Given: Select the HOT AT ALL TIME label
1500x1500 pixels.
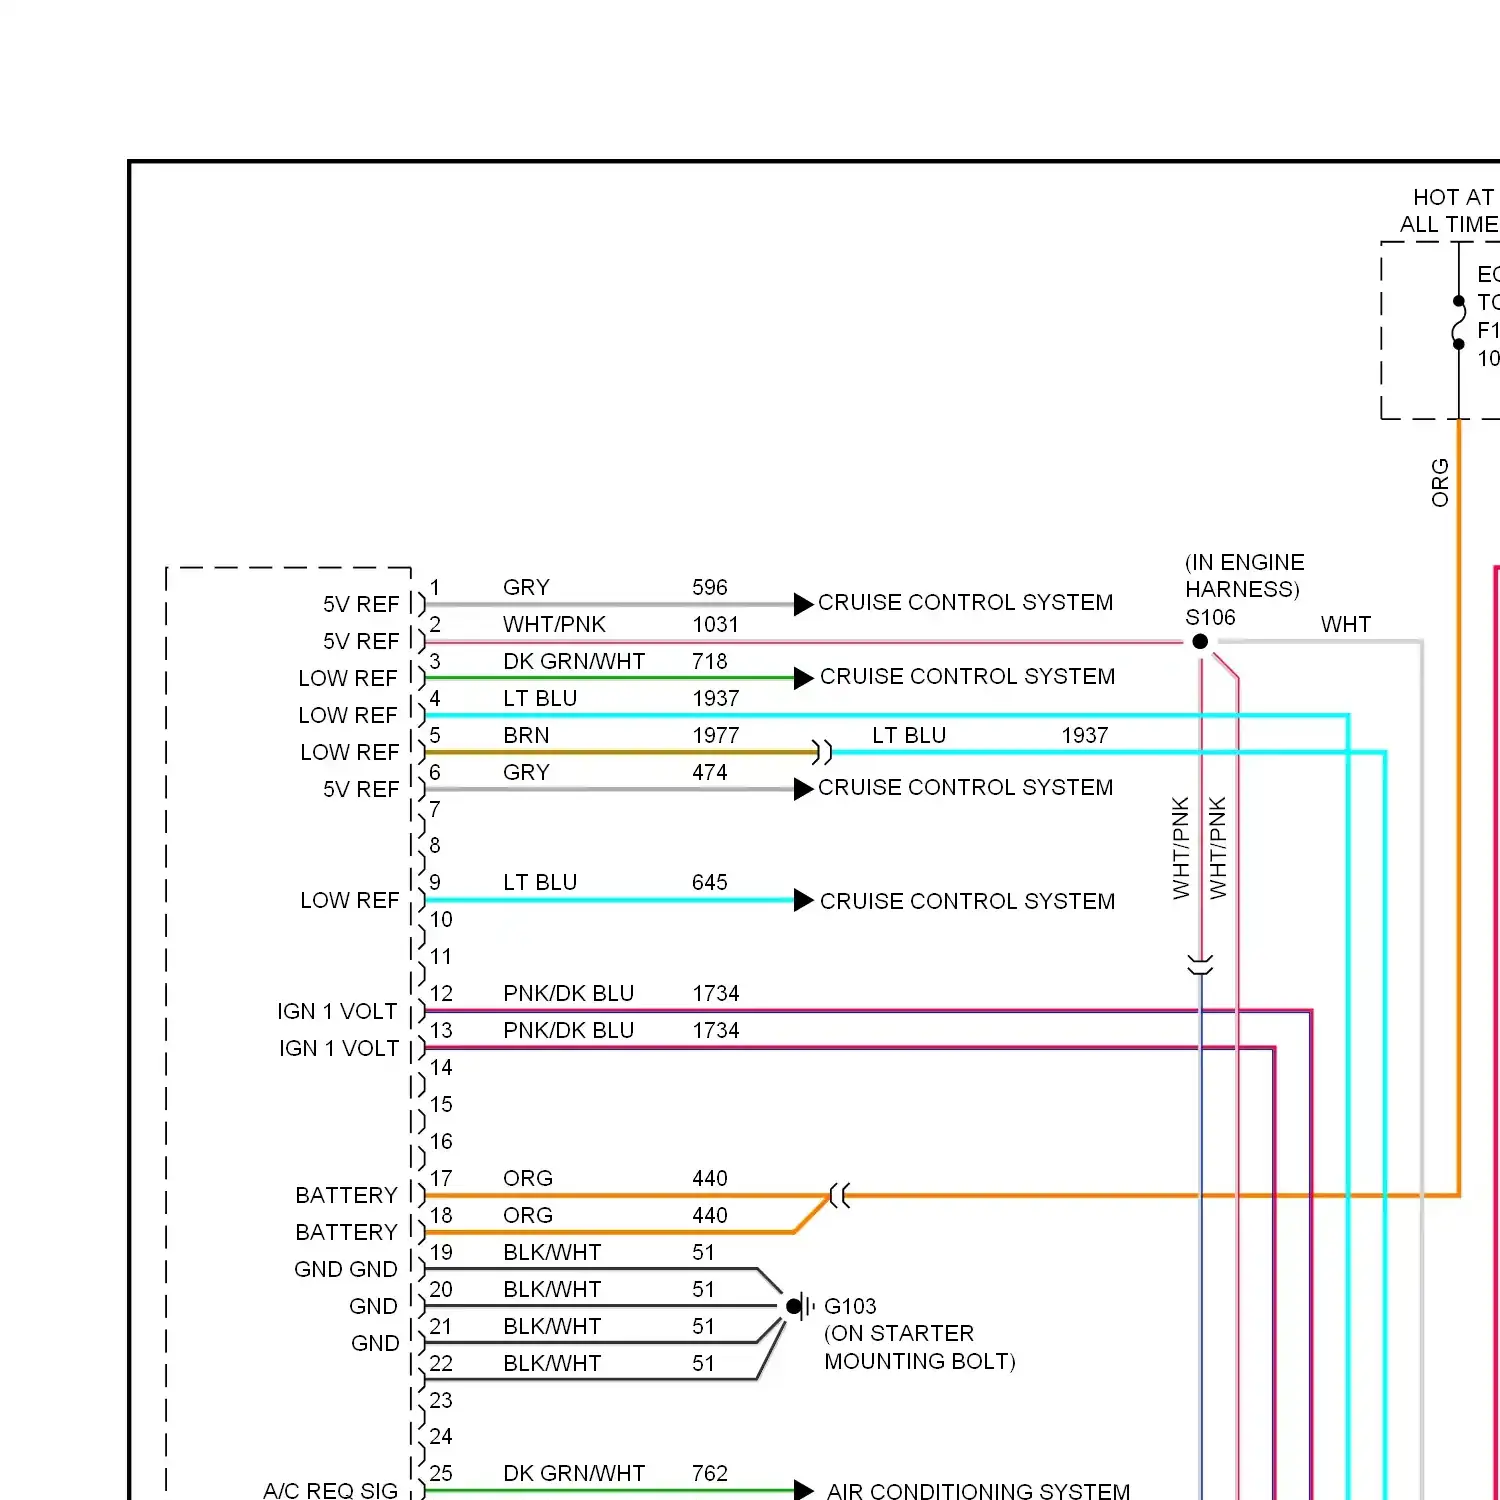Looking at the screenshot, I should (x=1449, y=211).
